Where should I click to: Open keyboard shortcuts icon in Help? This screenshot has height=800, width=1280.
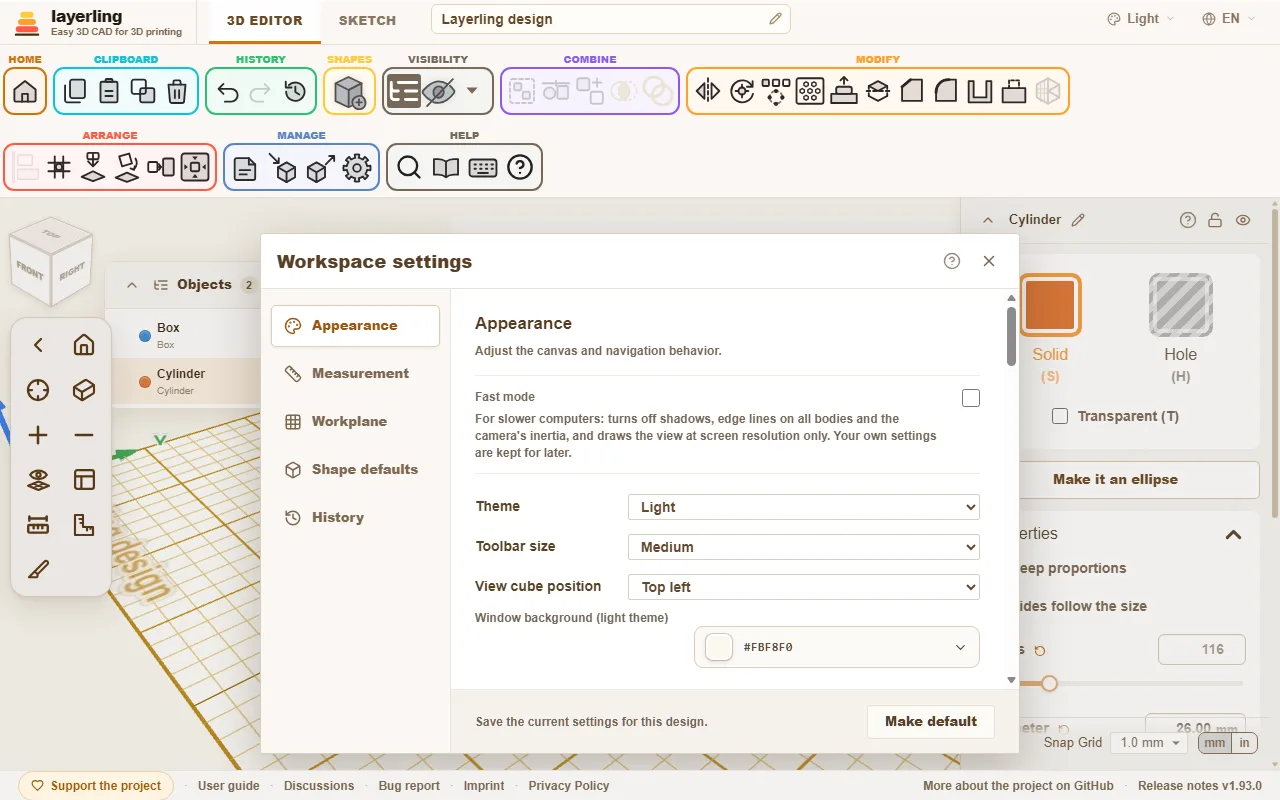click(483, 167)
